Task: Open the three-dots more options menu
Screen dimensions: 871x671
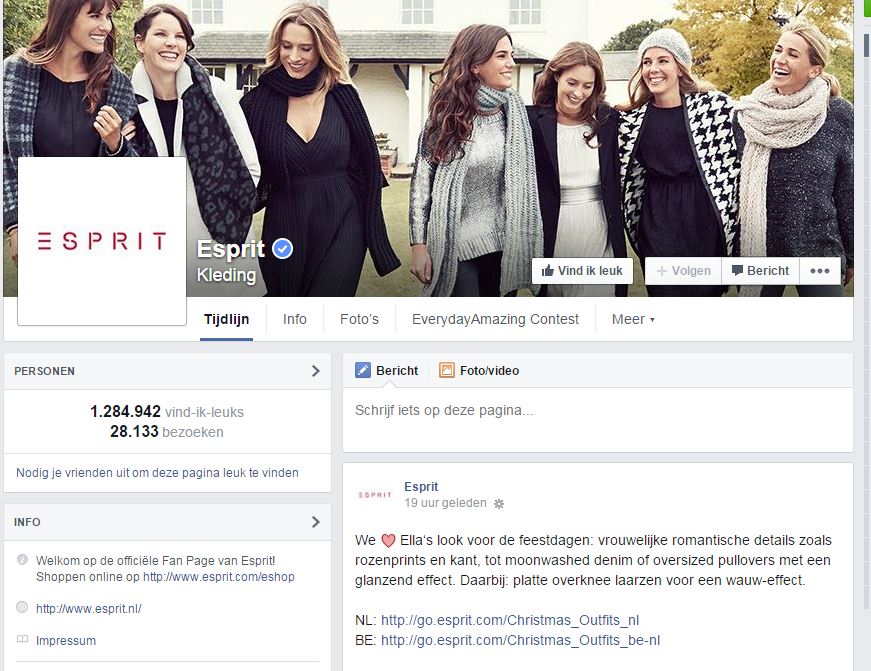Action: coord(820,271)
